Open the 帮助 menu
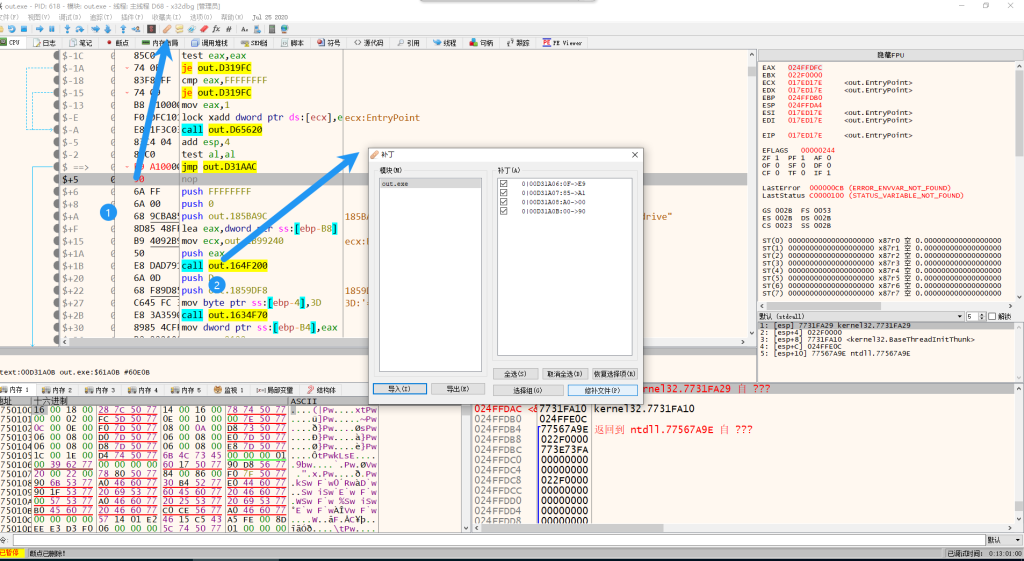 click(x=232, y=16)
